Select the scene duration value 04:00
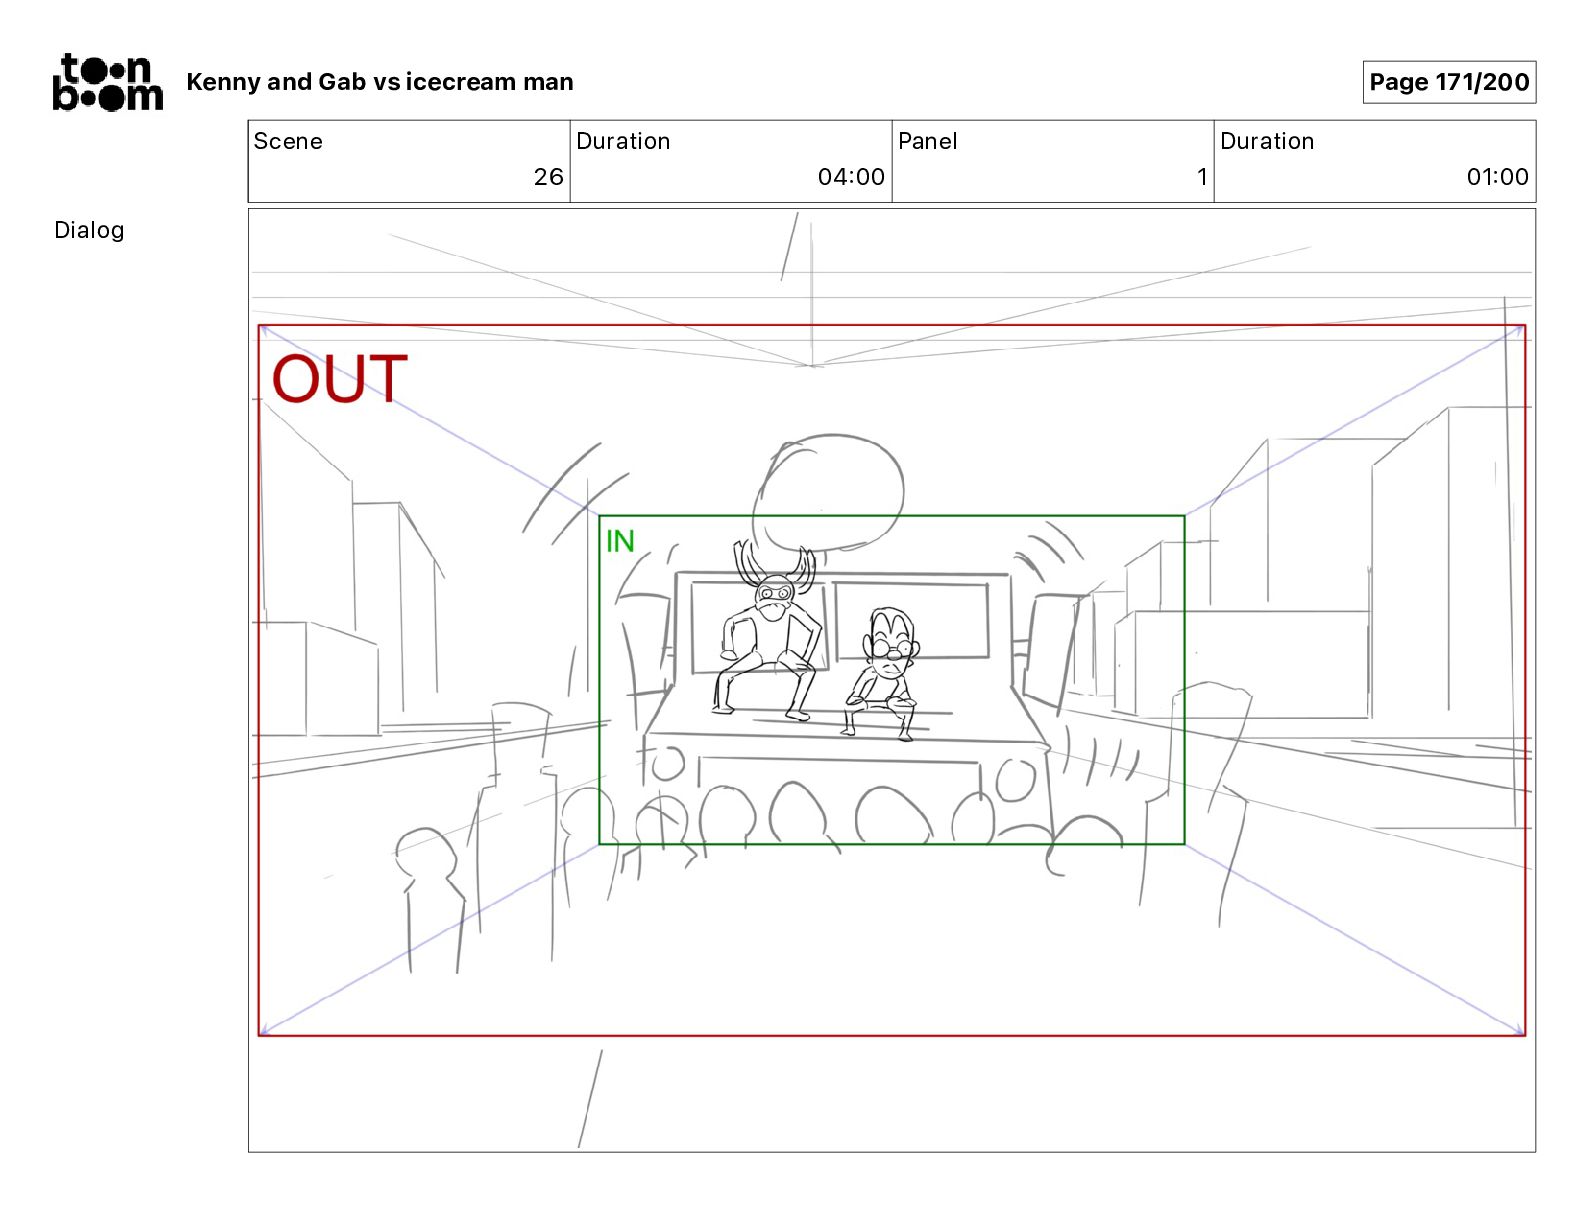The image size is (1584, 1224). pos(851,177)
